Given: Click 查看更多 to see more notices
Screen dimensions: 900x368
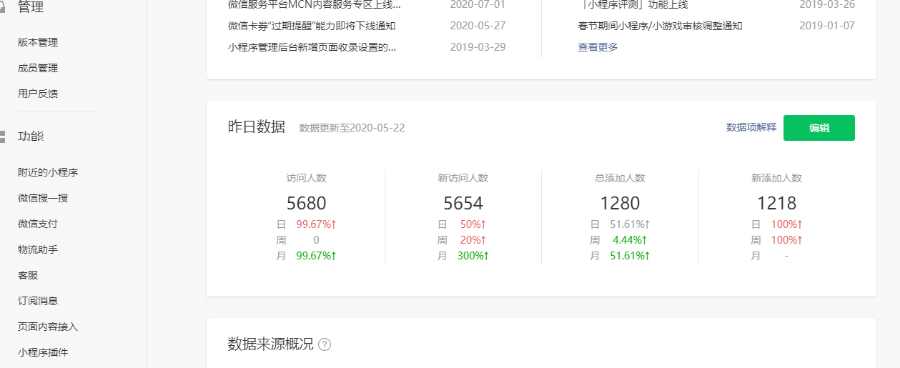Looking at the screenshot, I should 598,47.
